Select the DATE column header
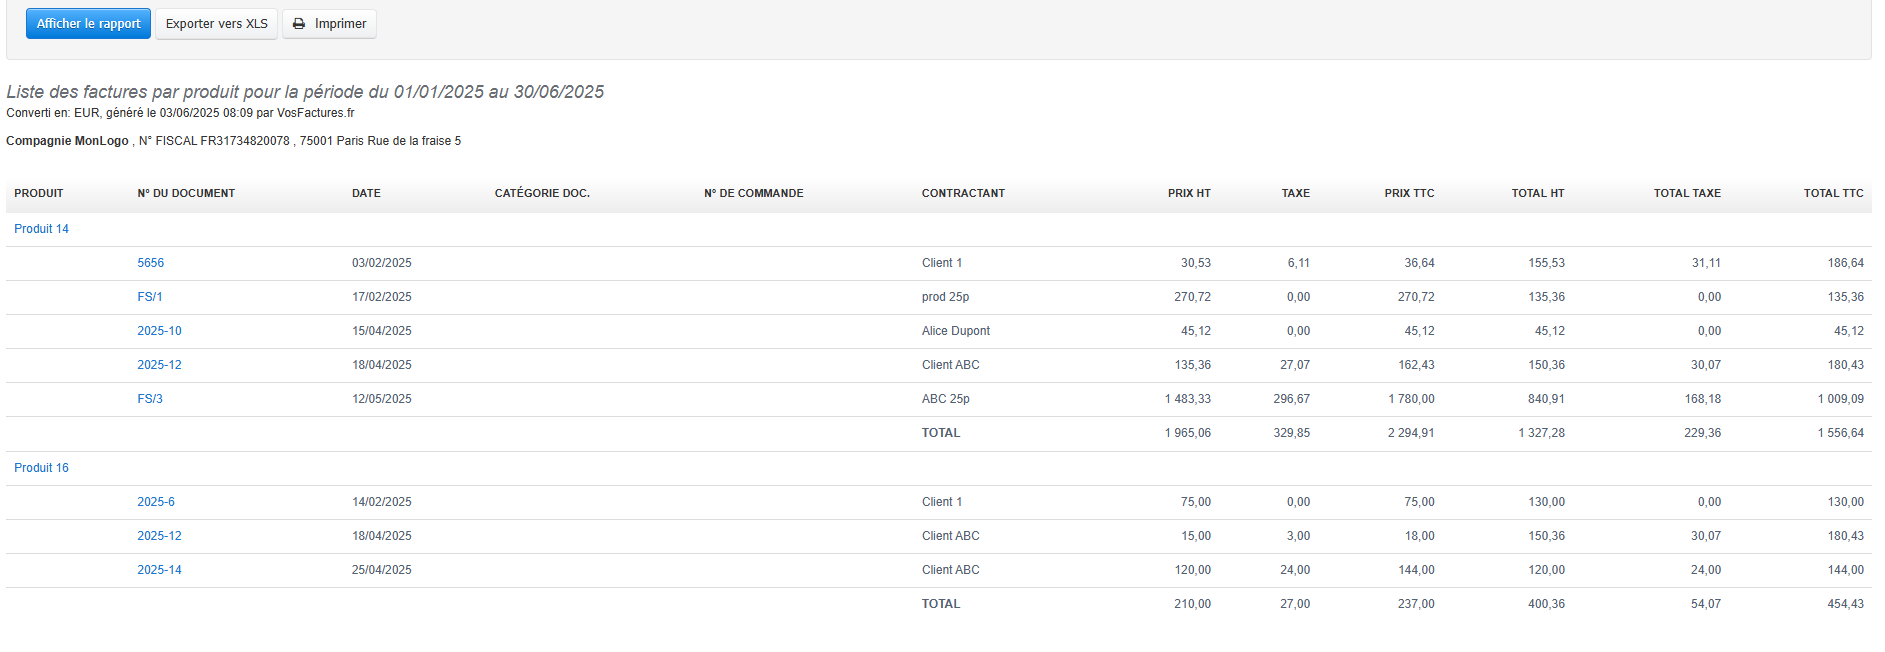This screenshot has height=652, width=1885. pyautogui.click(x=366, y=193)
